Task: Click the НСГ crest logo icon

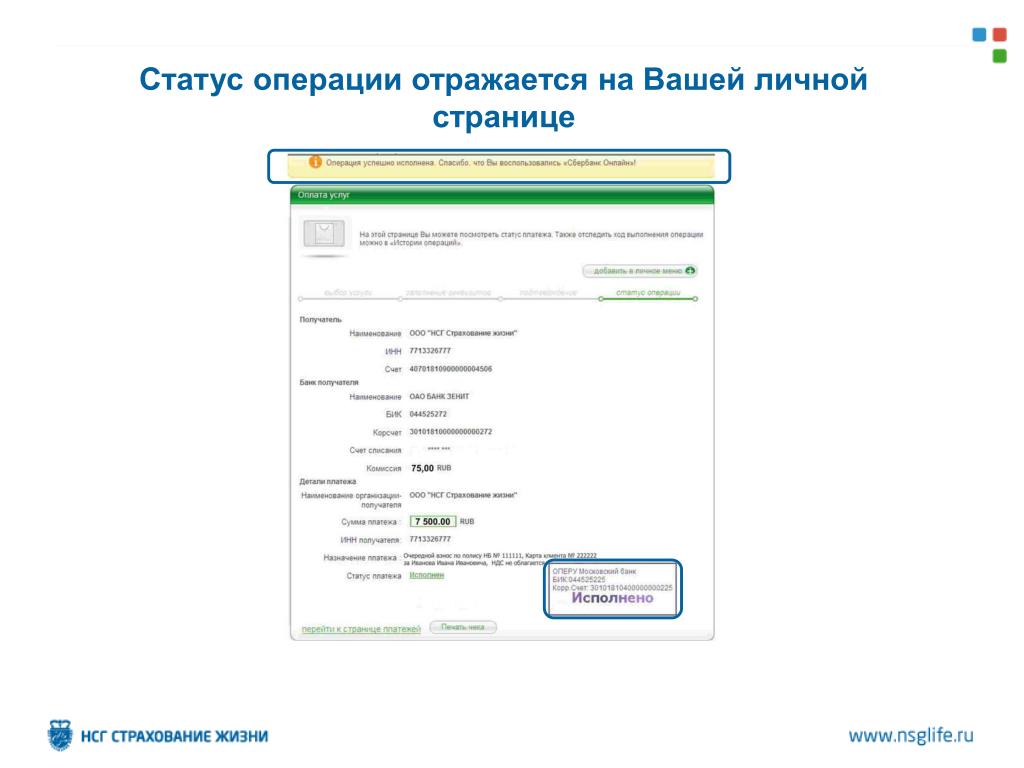Action: pos(60,735)
